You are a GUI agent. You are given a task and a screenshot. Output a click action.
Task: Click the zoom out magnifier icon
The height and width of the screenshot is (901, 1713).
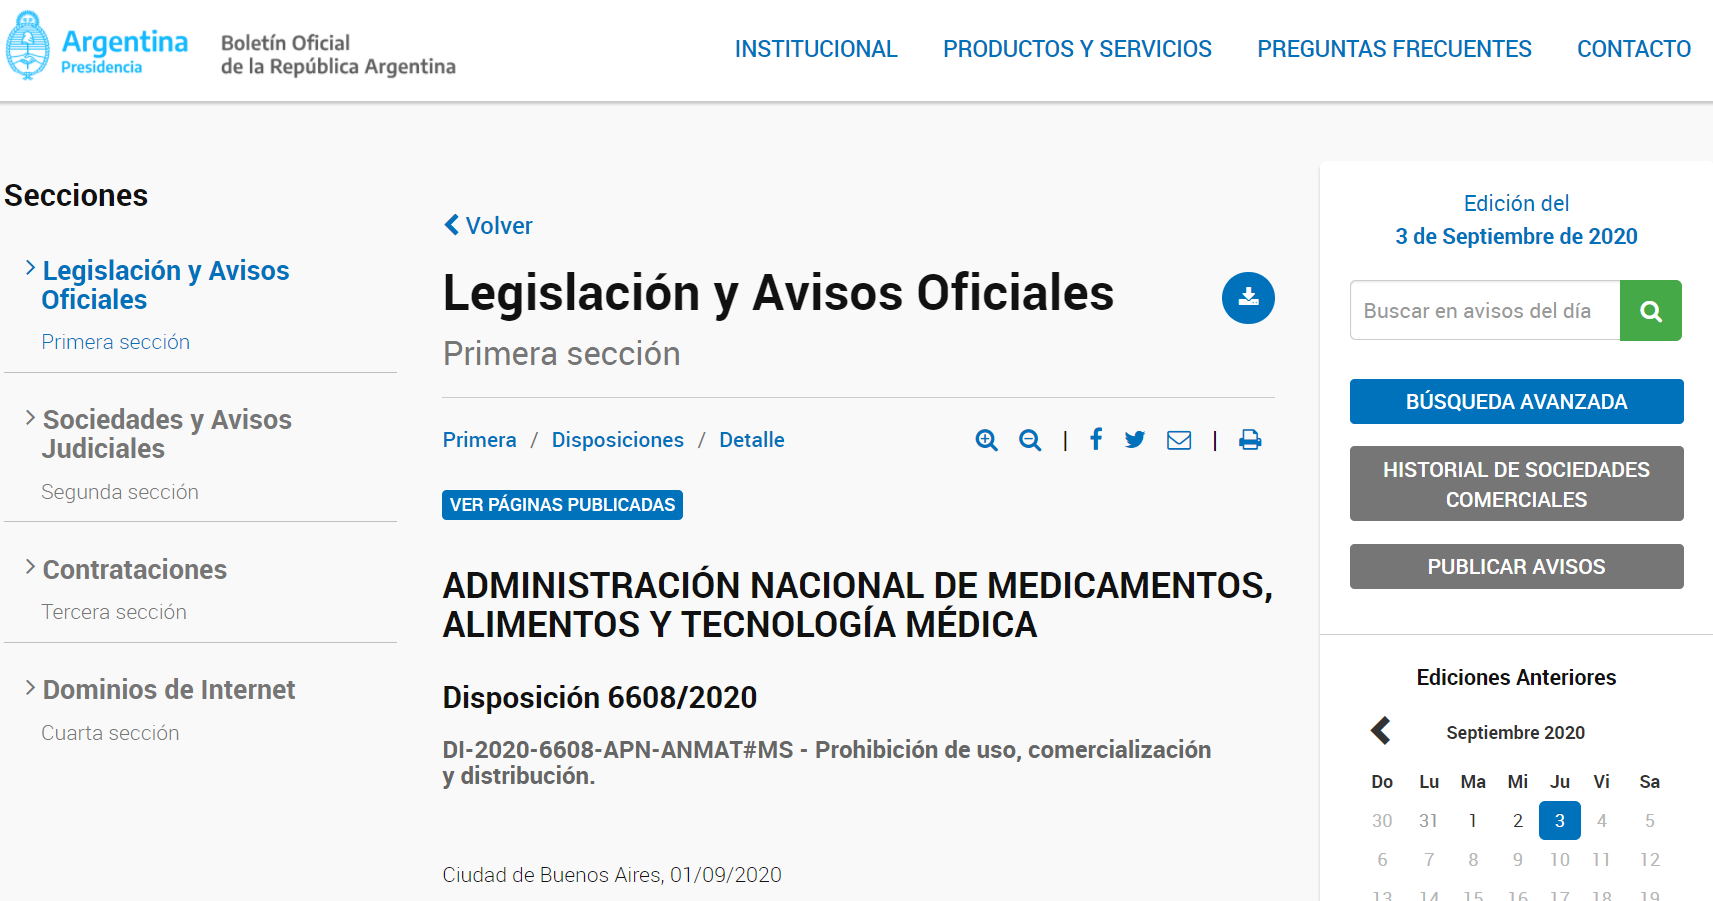(1030, 440)
